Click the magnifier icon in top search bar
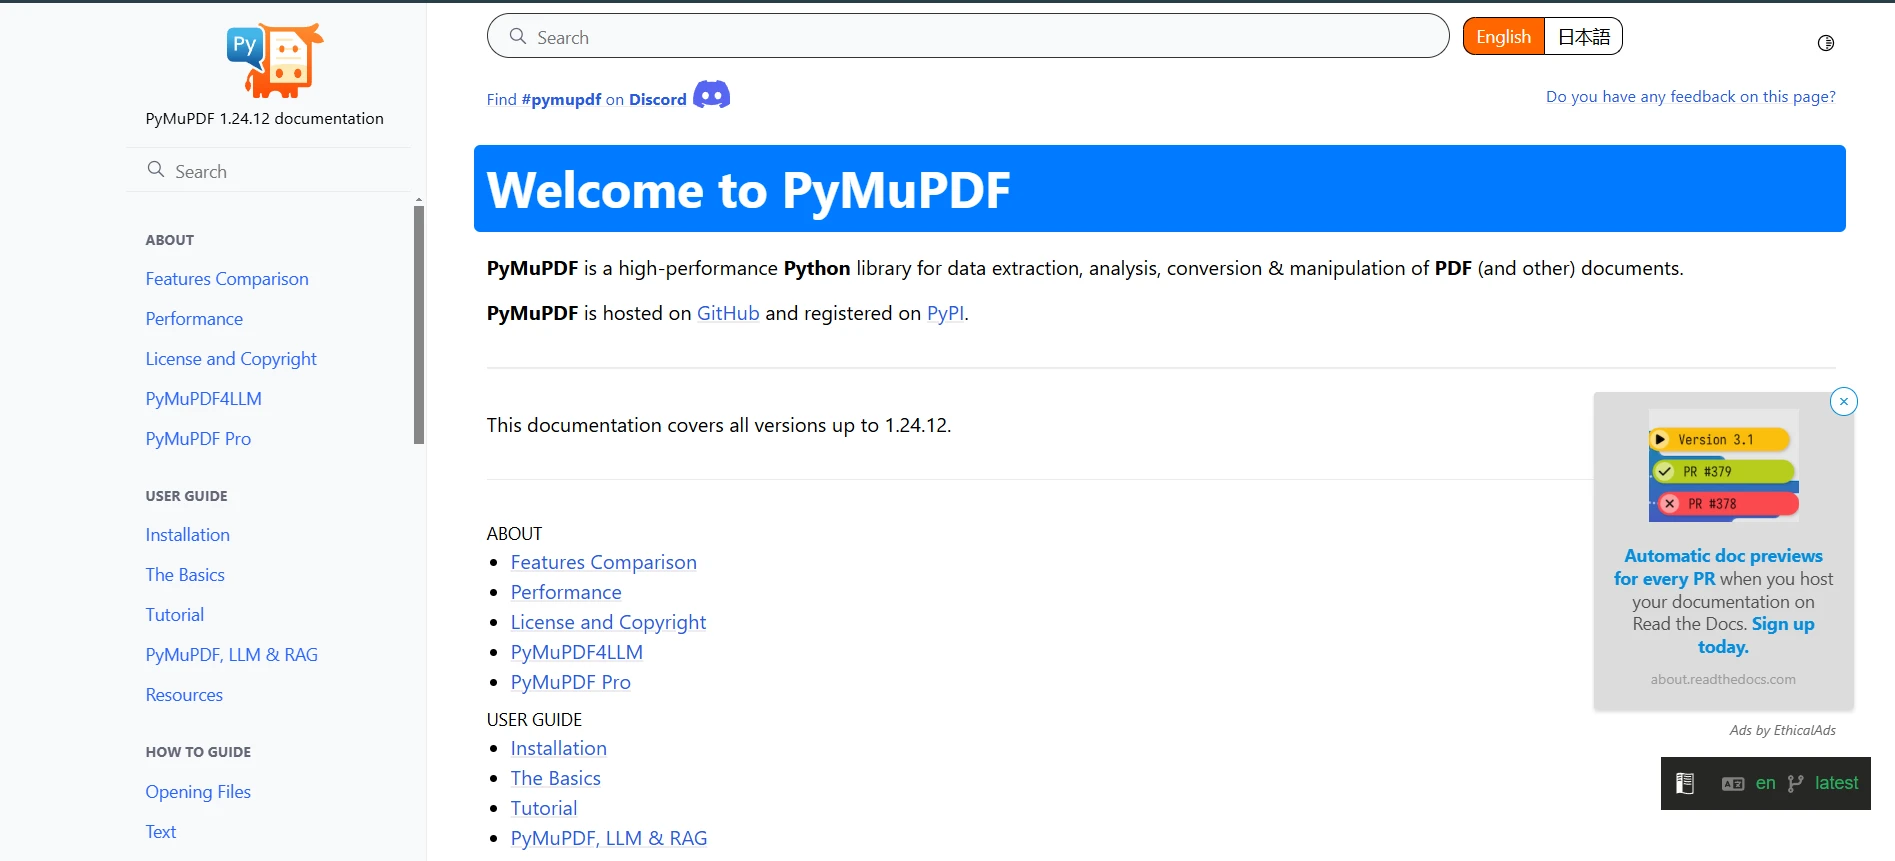 coord(518,36)
